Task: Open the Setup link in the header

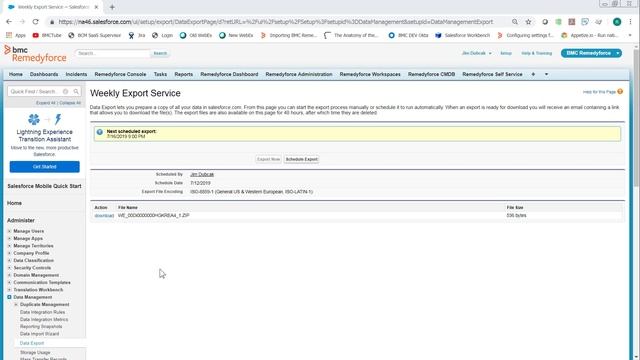Action: click(x=506, y=53)
